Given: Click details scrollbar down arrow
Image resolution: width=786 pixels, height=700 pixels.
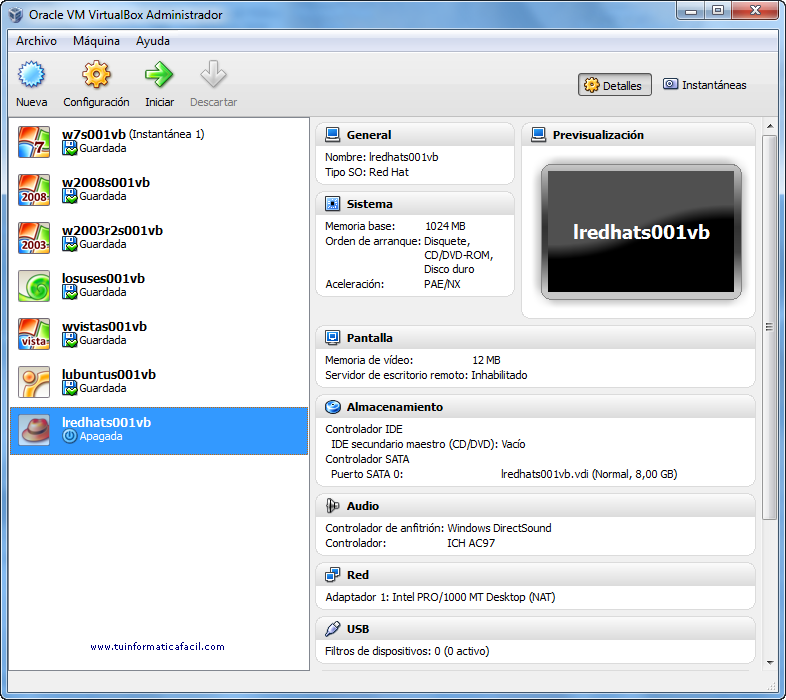Looking at the screenshot, I should [x=770, y=663].
